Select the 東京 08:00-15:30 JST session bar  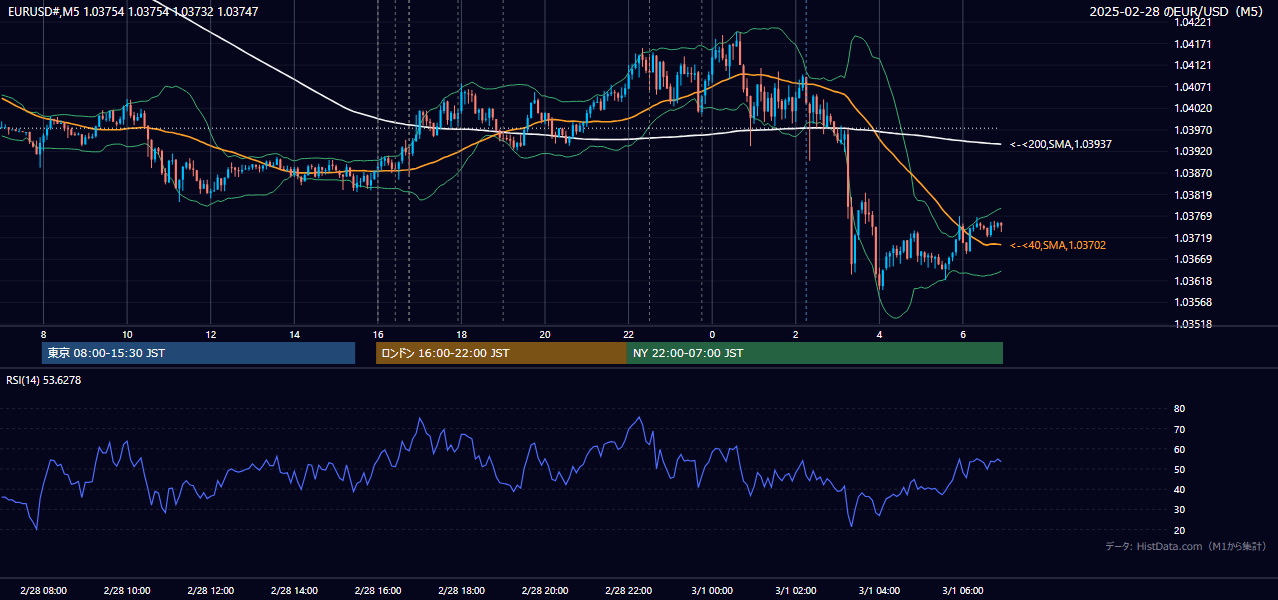198,353
